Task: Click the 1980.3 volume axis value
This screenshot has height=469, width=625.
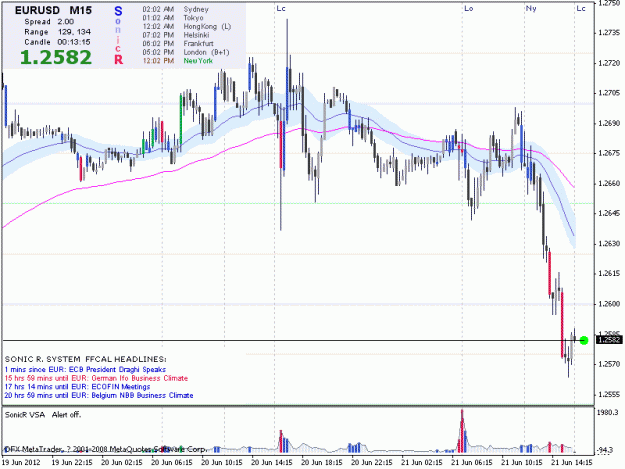Action: tap(608, 412)
